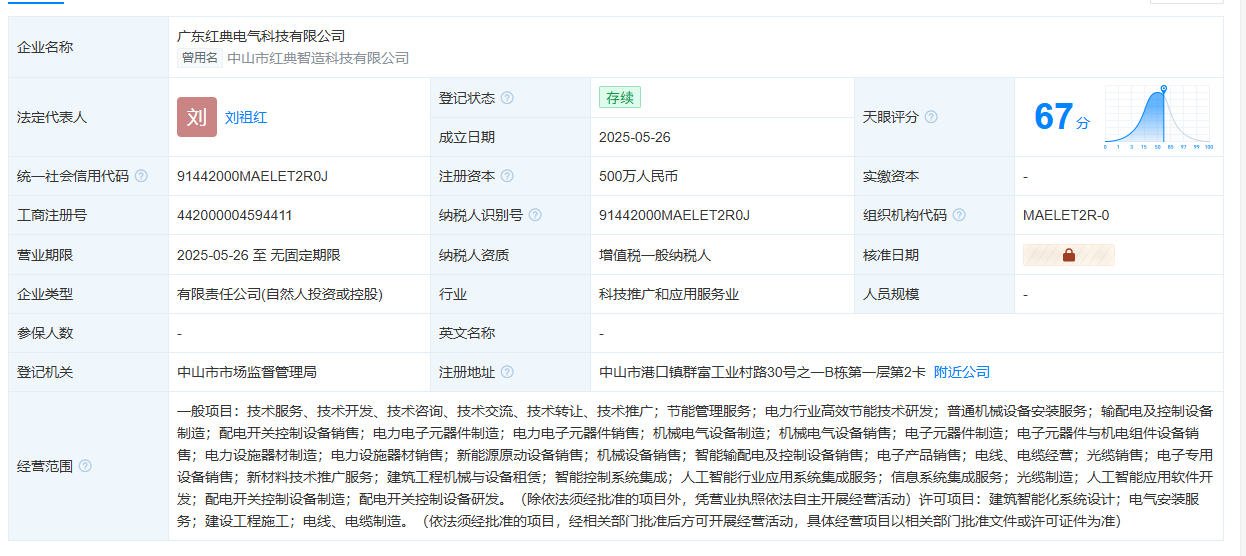
Task: Click the lock icon in 核准日期 row
Action: [1068, 255]
